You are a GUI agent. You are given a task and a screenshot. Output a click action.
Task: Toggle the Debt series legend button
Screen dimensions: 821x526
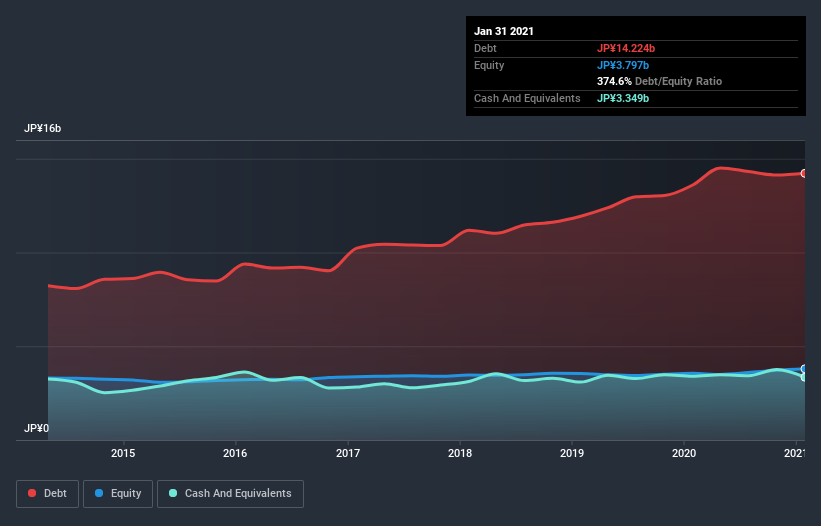point(47,494)
